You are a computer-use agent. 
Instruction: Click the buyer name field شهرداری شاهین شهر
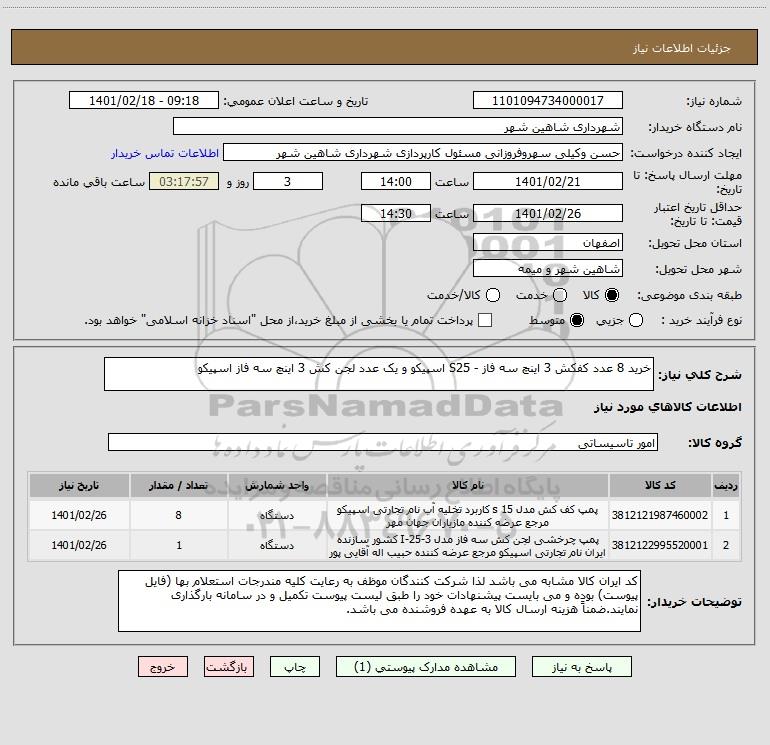point(398,126)
